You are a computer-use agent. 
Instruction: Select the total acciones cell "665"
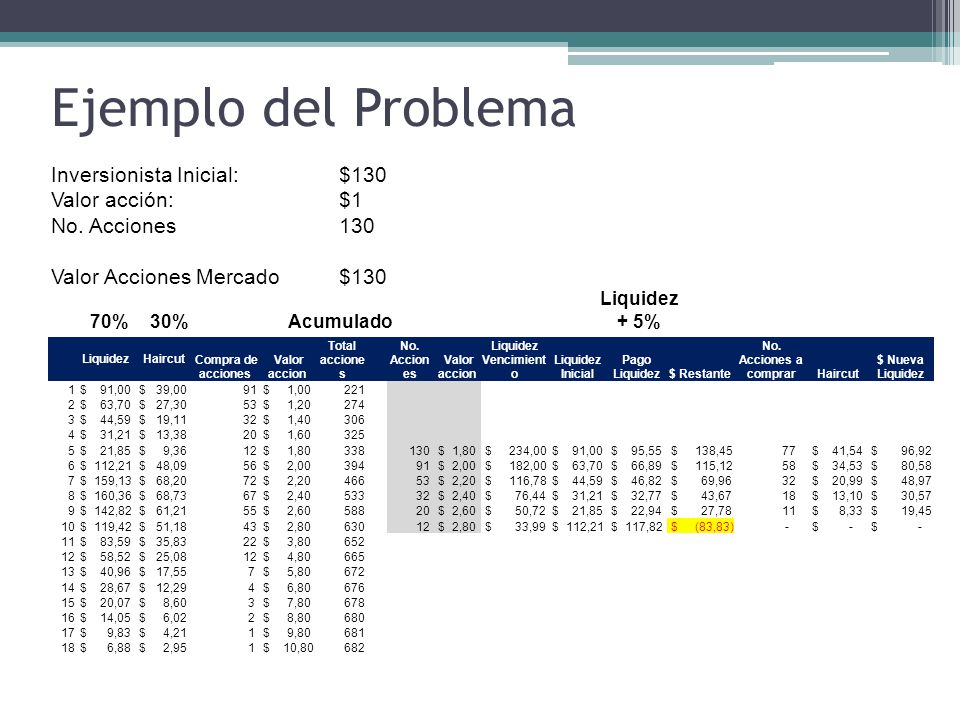coord(354,557)
